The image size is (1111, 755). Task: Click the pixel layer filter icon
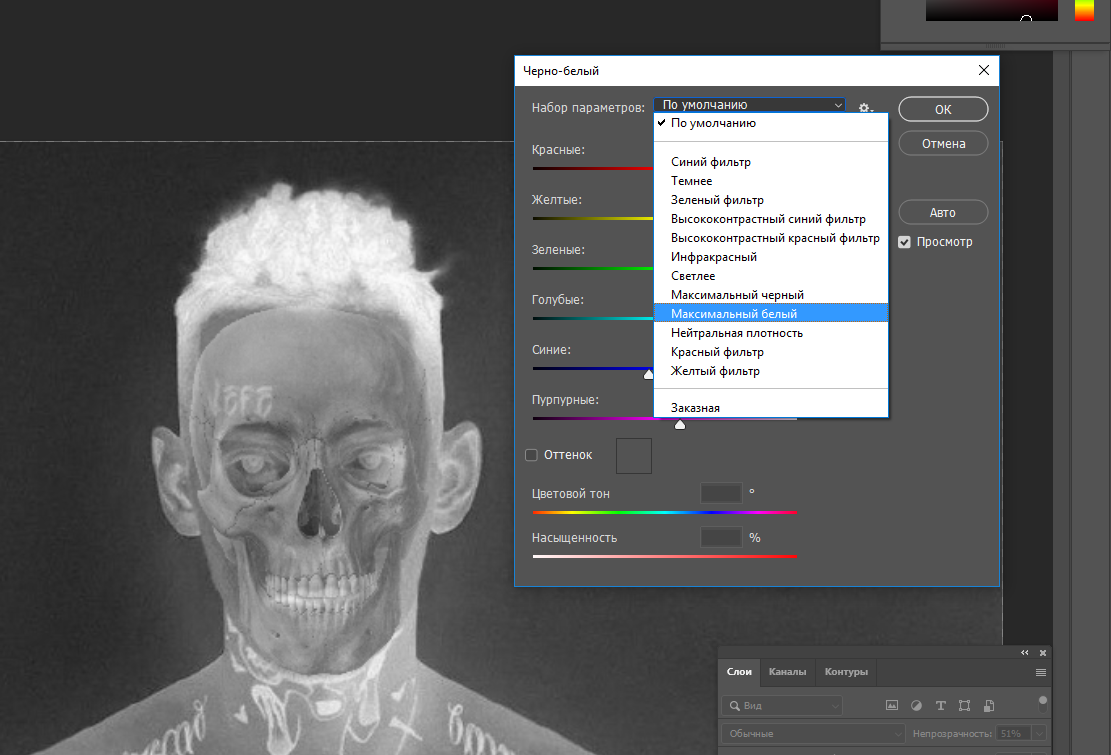click(892, 705)
